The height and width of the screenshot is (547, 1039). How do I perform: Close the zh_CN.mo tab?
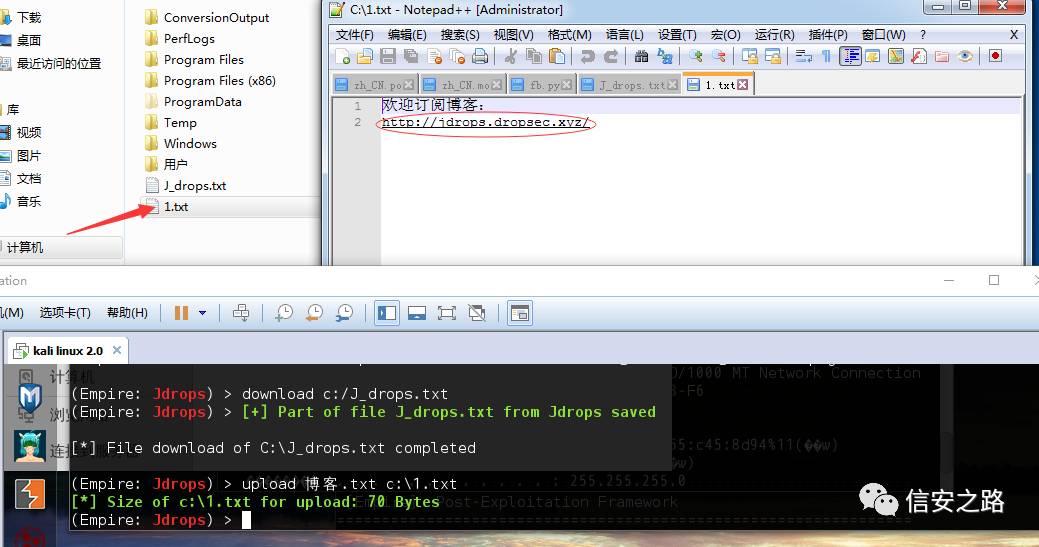click(x=496, y=85)
